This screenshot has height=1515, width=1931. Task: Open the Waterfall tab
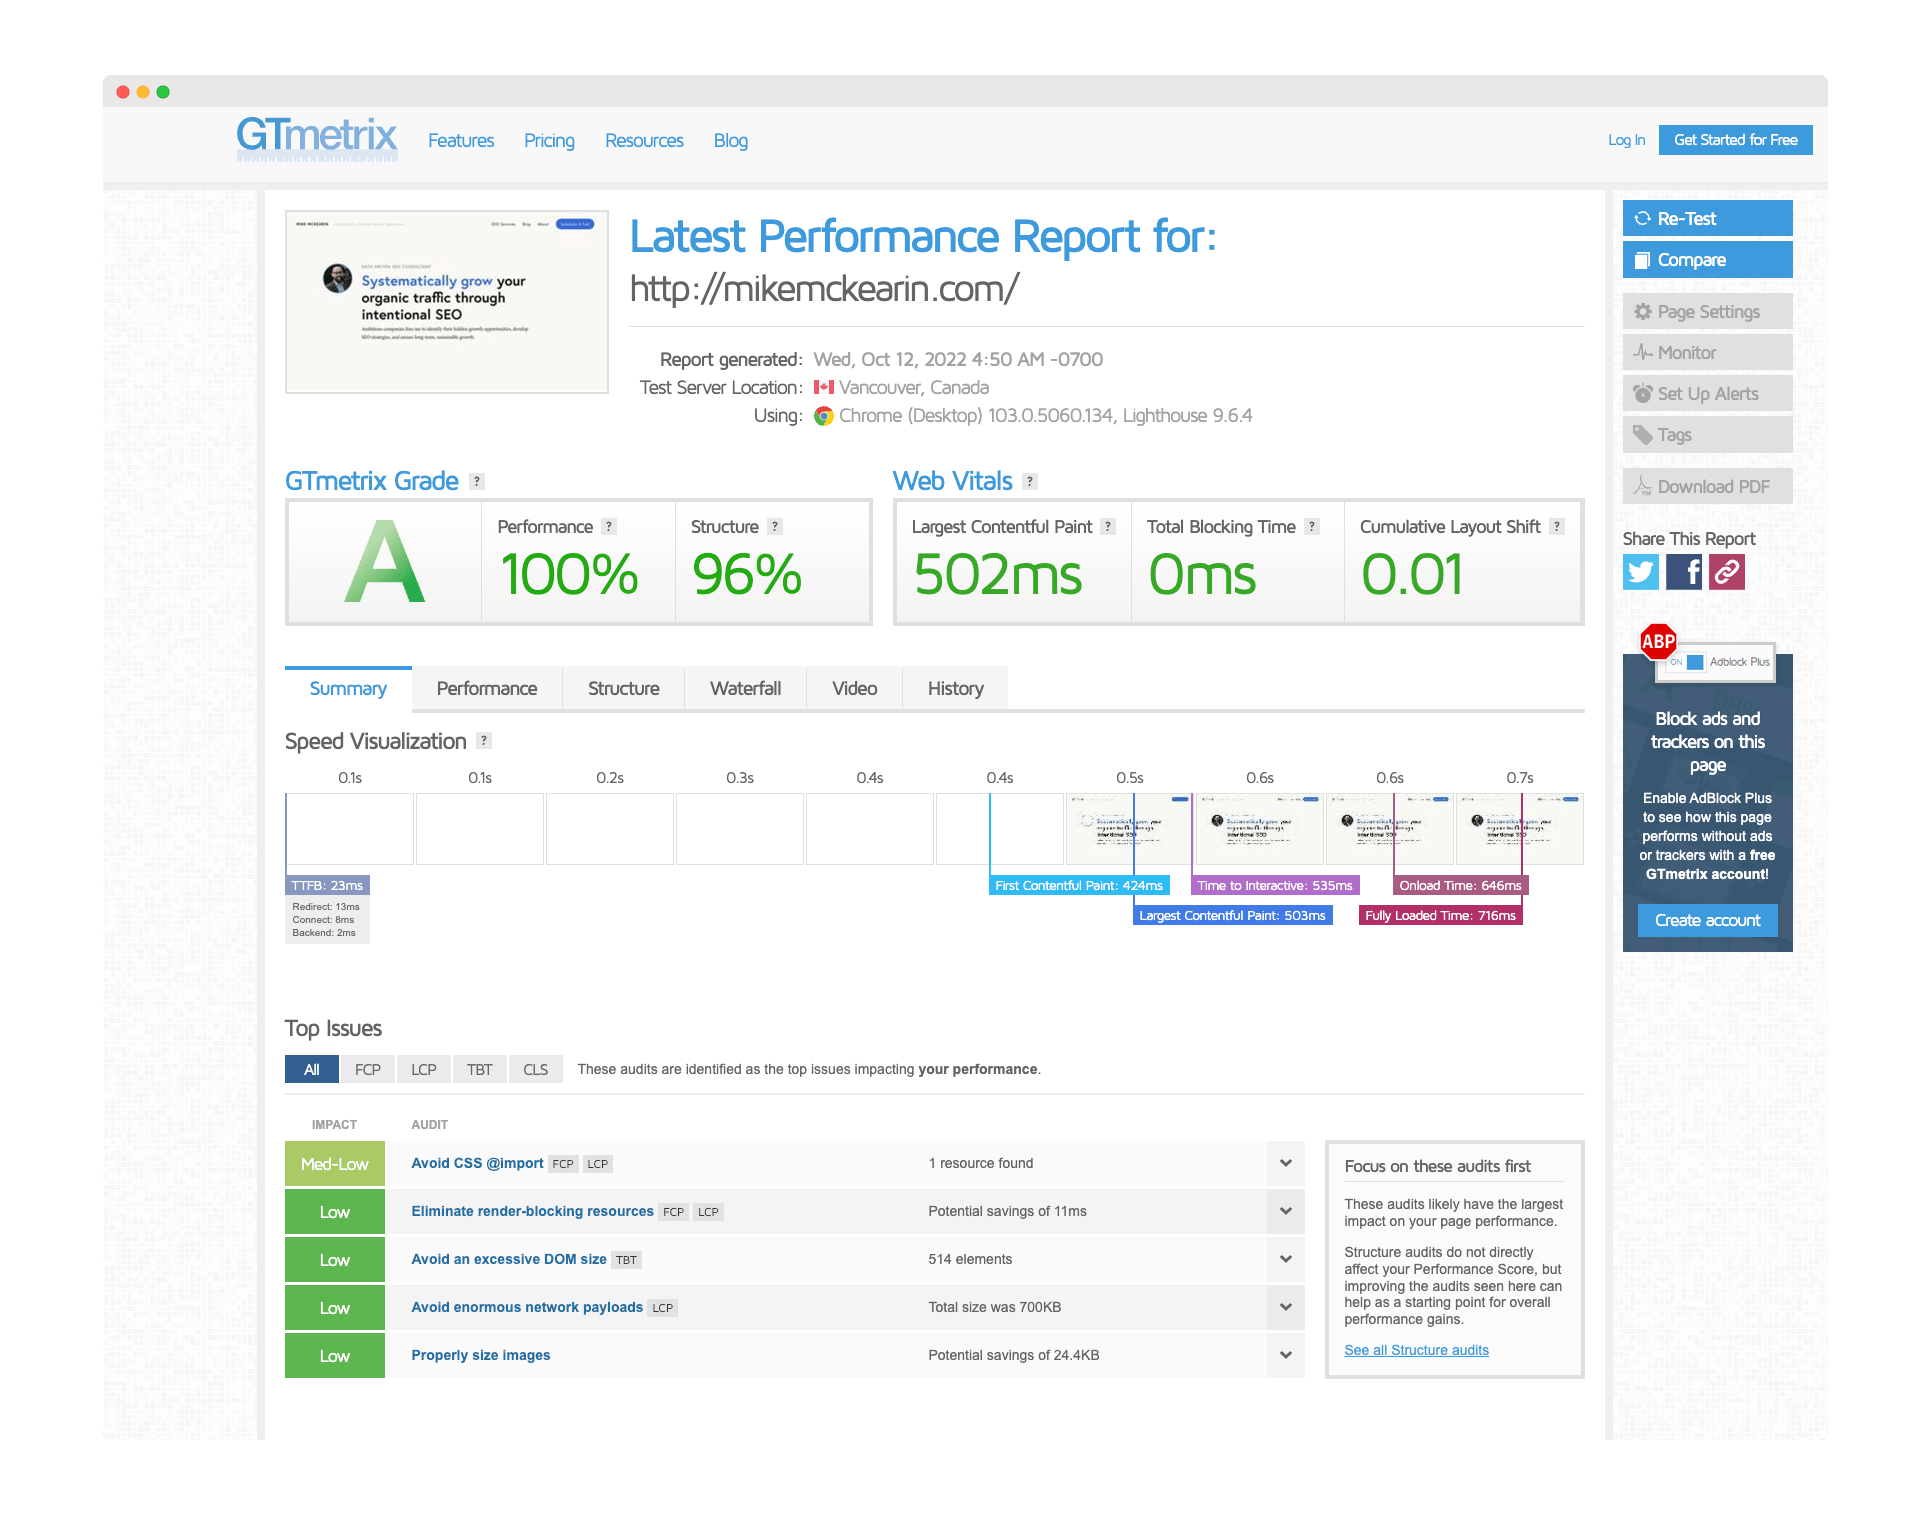[745, 689]
